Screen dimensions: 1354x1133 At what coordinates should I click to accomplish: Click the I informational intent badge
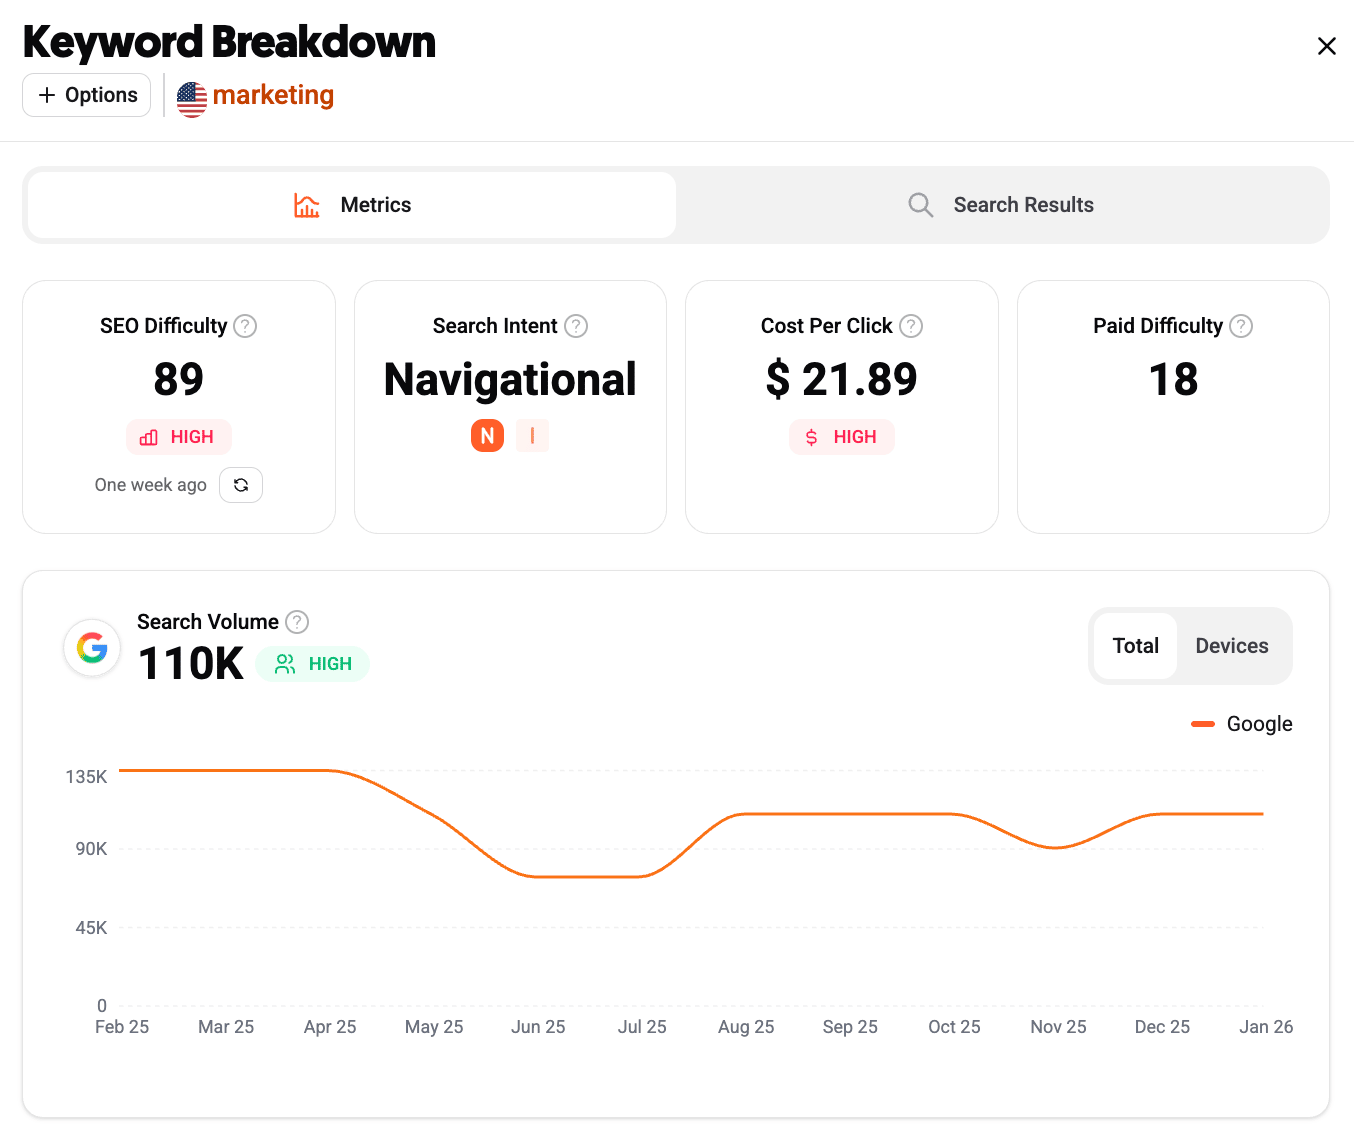click(532, 436)
